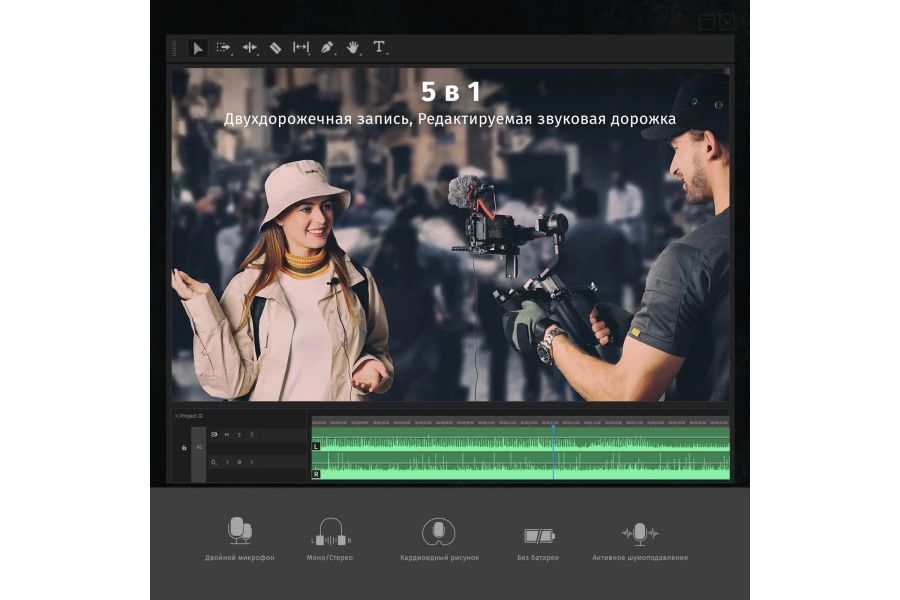Activate the Slip tool
Viewport: 900px width, 600px height.
pos(300,47)
